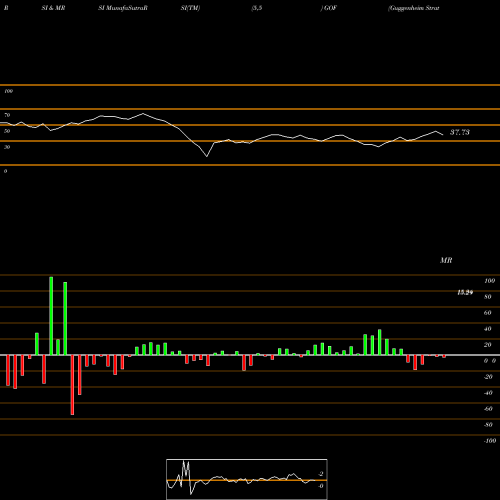The image size is (500, 500).
Task: Click the 70 level label on RSI axis
Action: pos(7,115)
